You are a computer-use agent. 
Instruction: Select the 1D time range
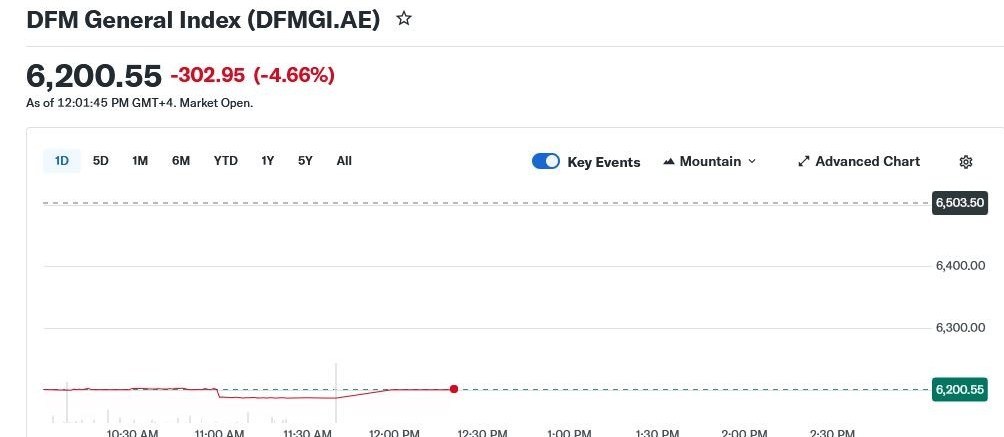click(x=62, y=161)
